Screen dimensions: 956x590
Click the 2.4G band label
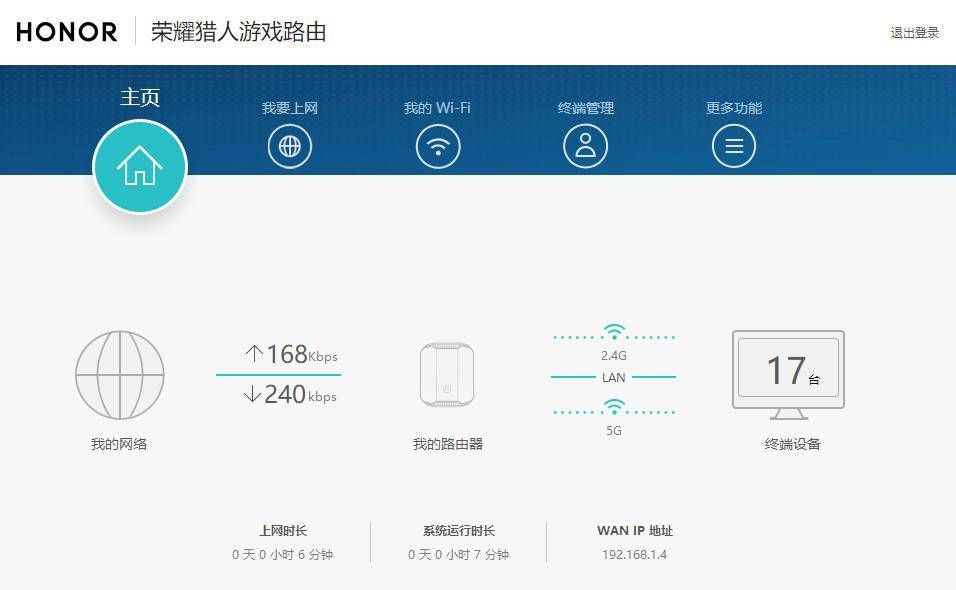click(613, 355)
